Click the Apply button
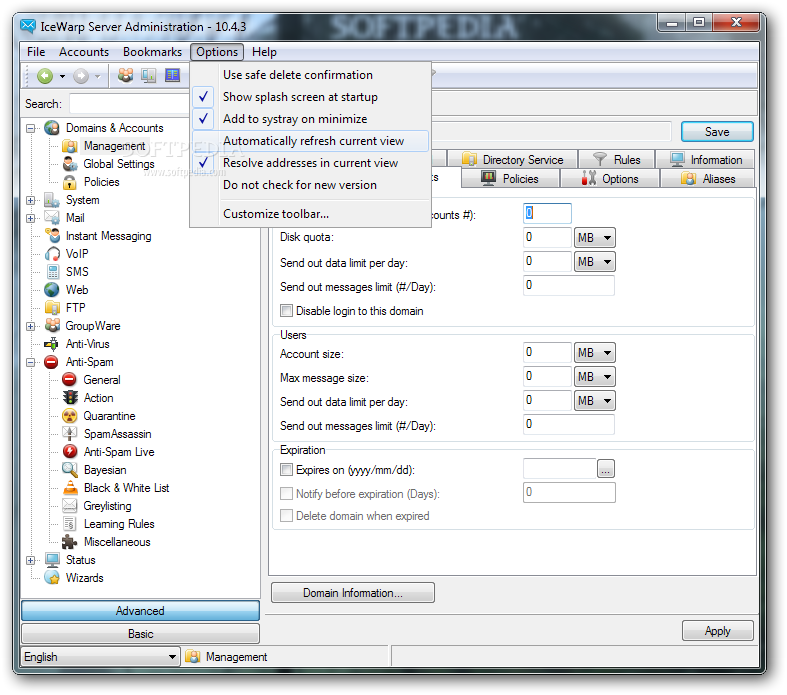 point(717,631)
